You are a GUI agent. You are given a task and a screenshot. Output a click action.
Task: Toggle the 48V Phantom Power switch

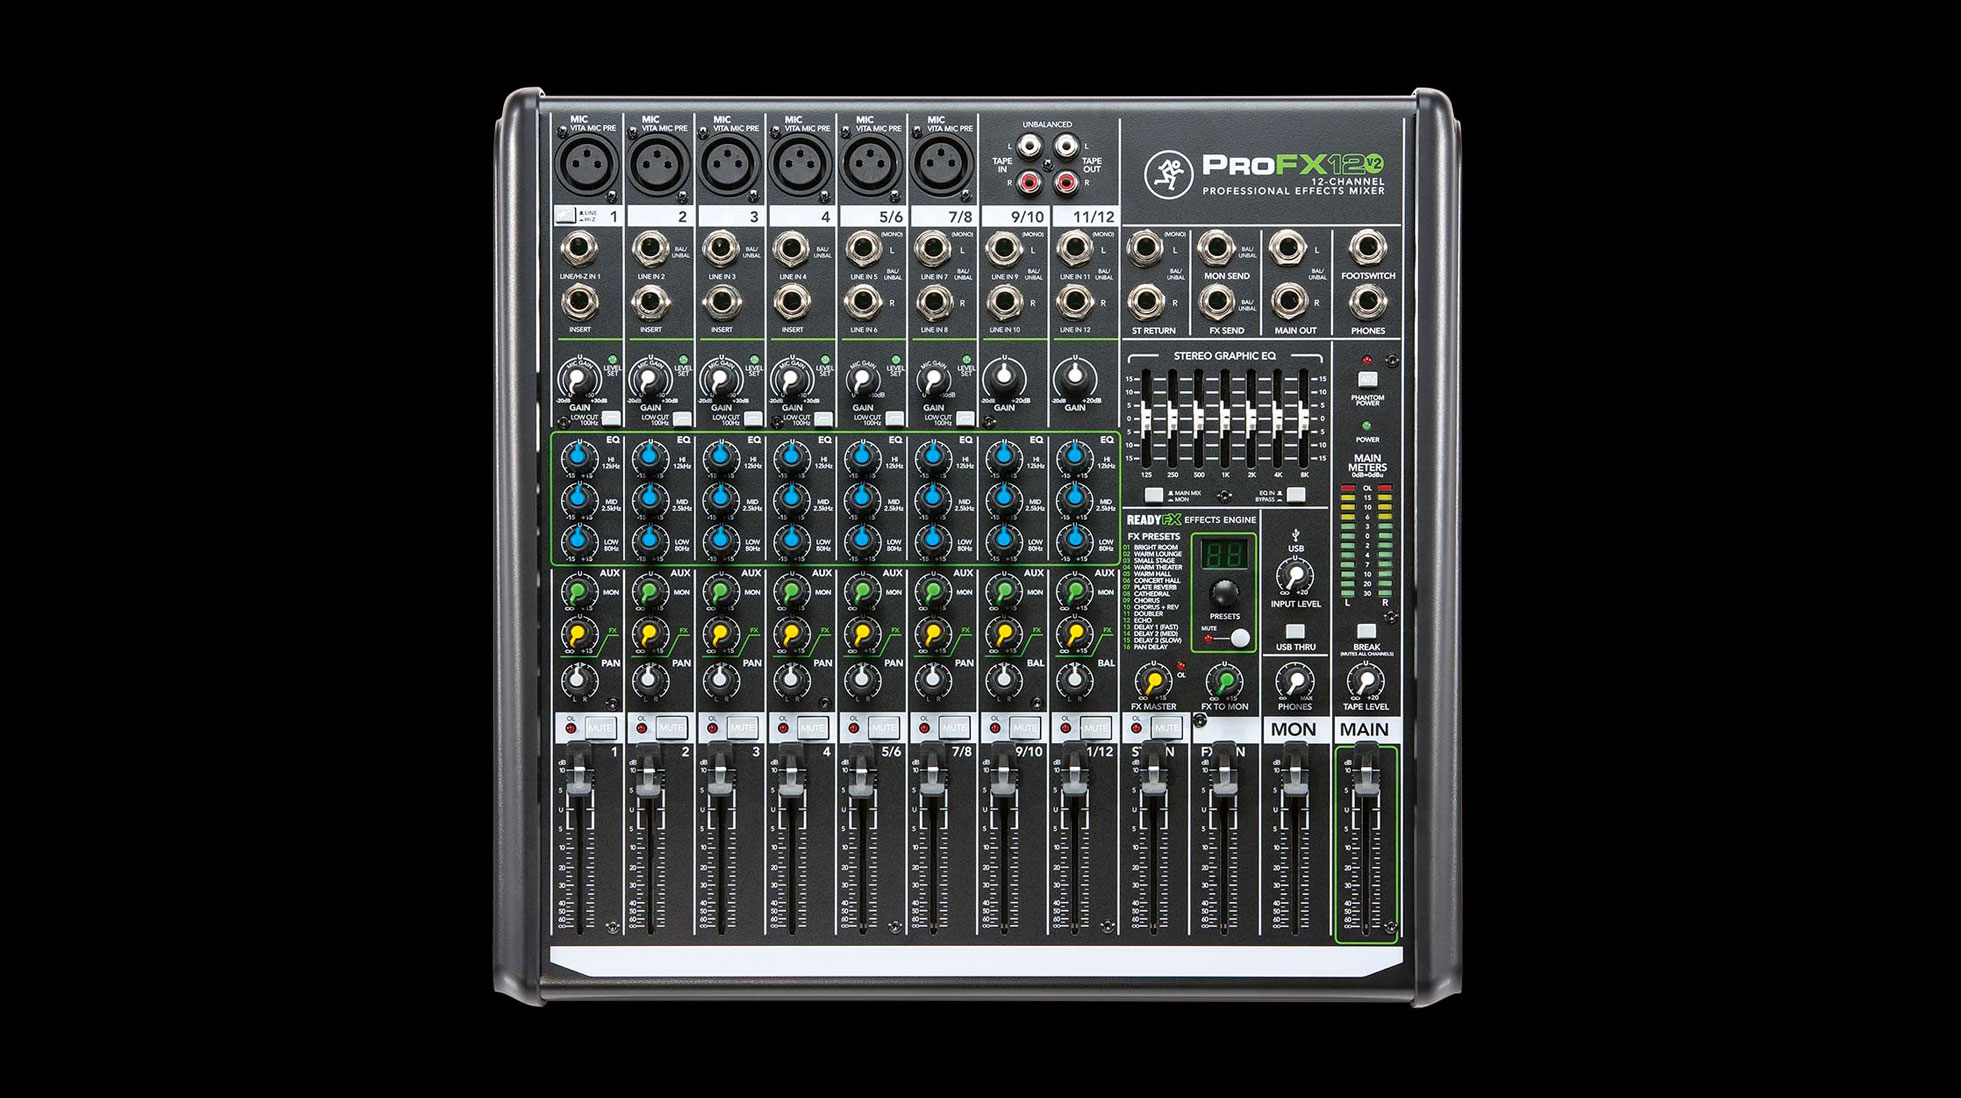(x=1367, y=379)
